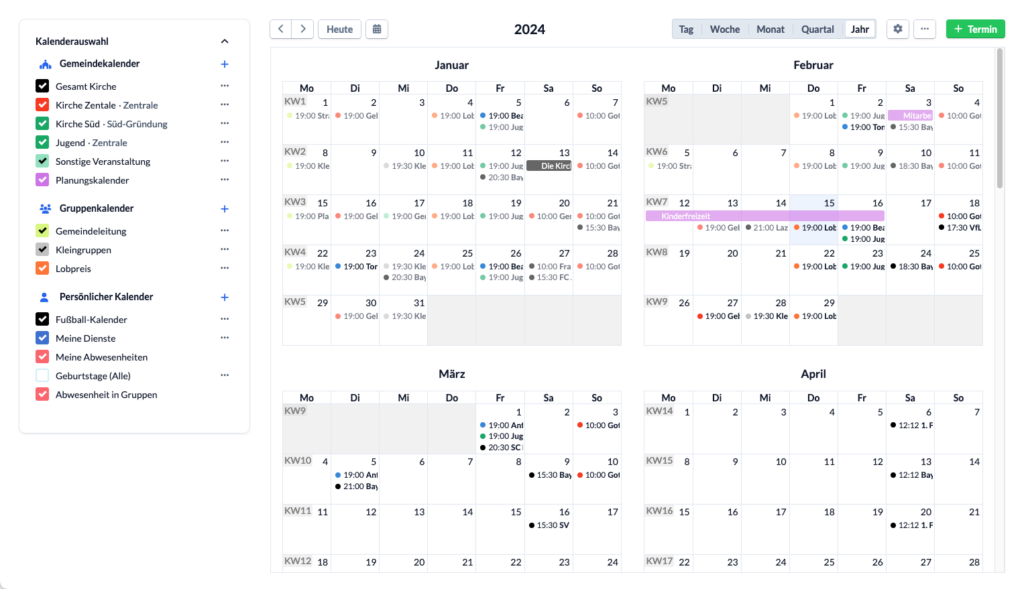Open the Kinderfreizeit event bar in February
This screenshot has height=589, width=1024.
point(765,215)
